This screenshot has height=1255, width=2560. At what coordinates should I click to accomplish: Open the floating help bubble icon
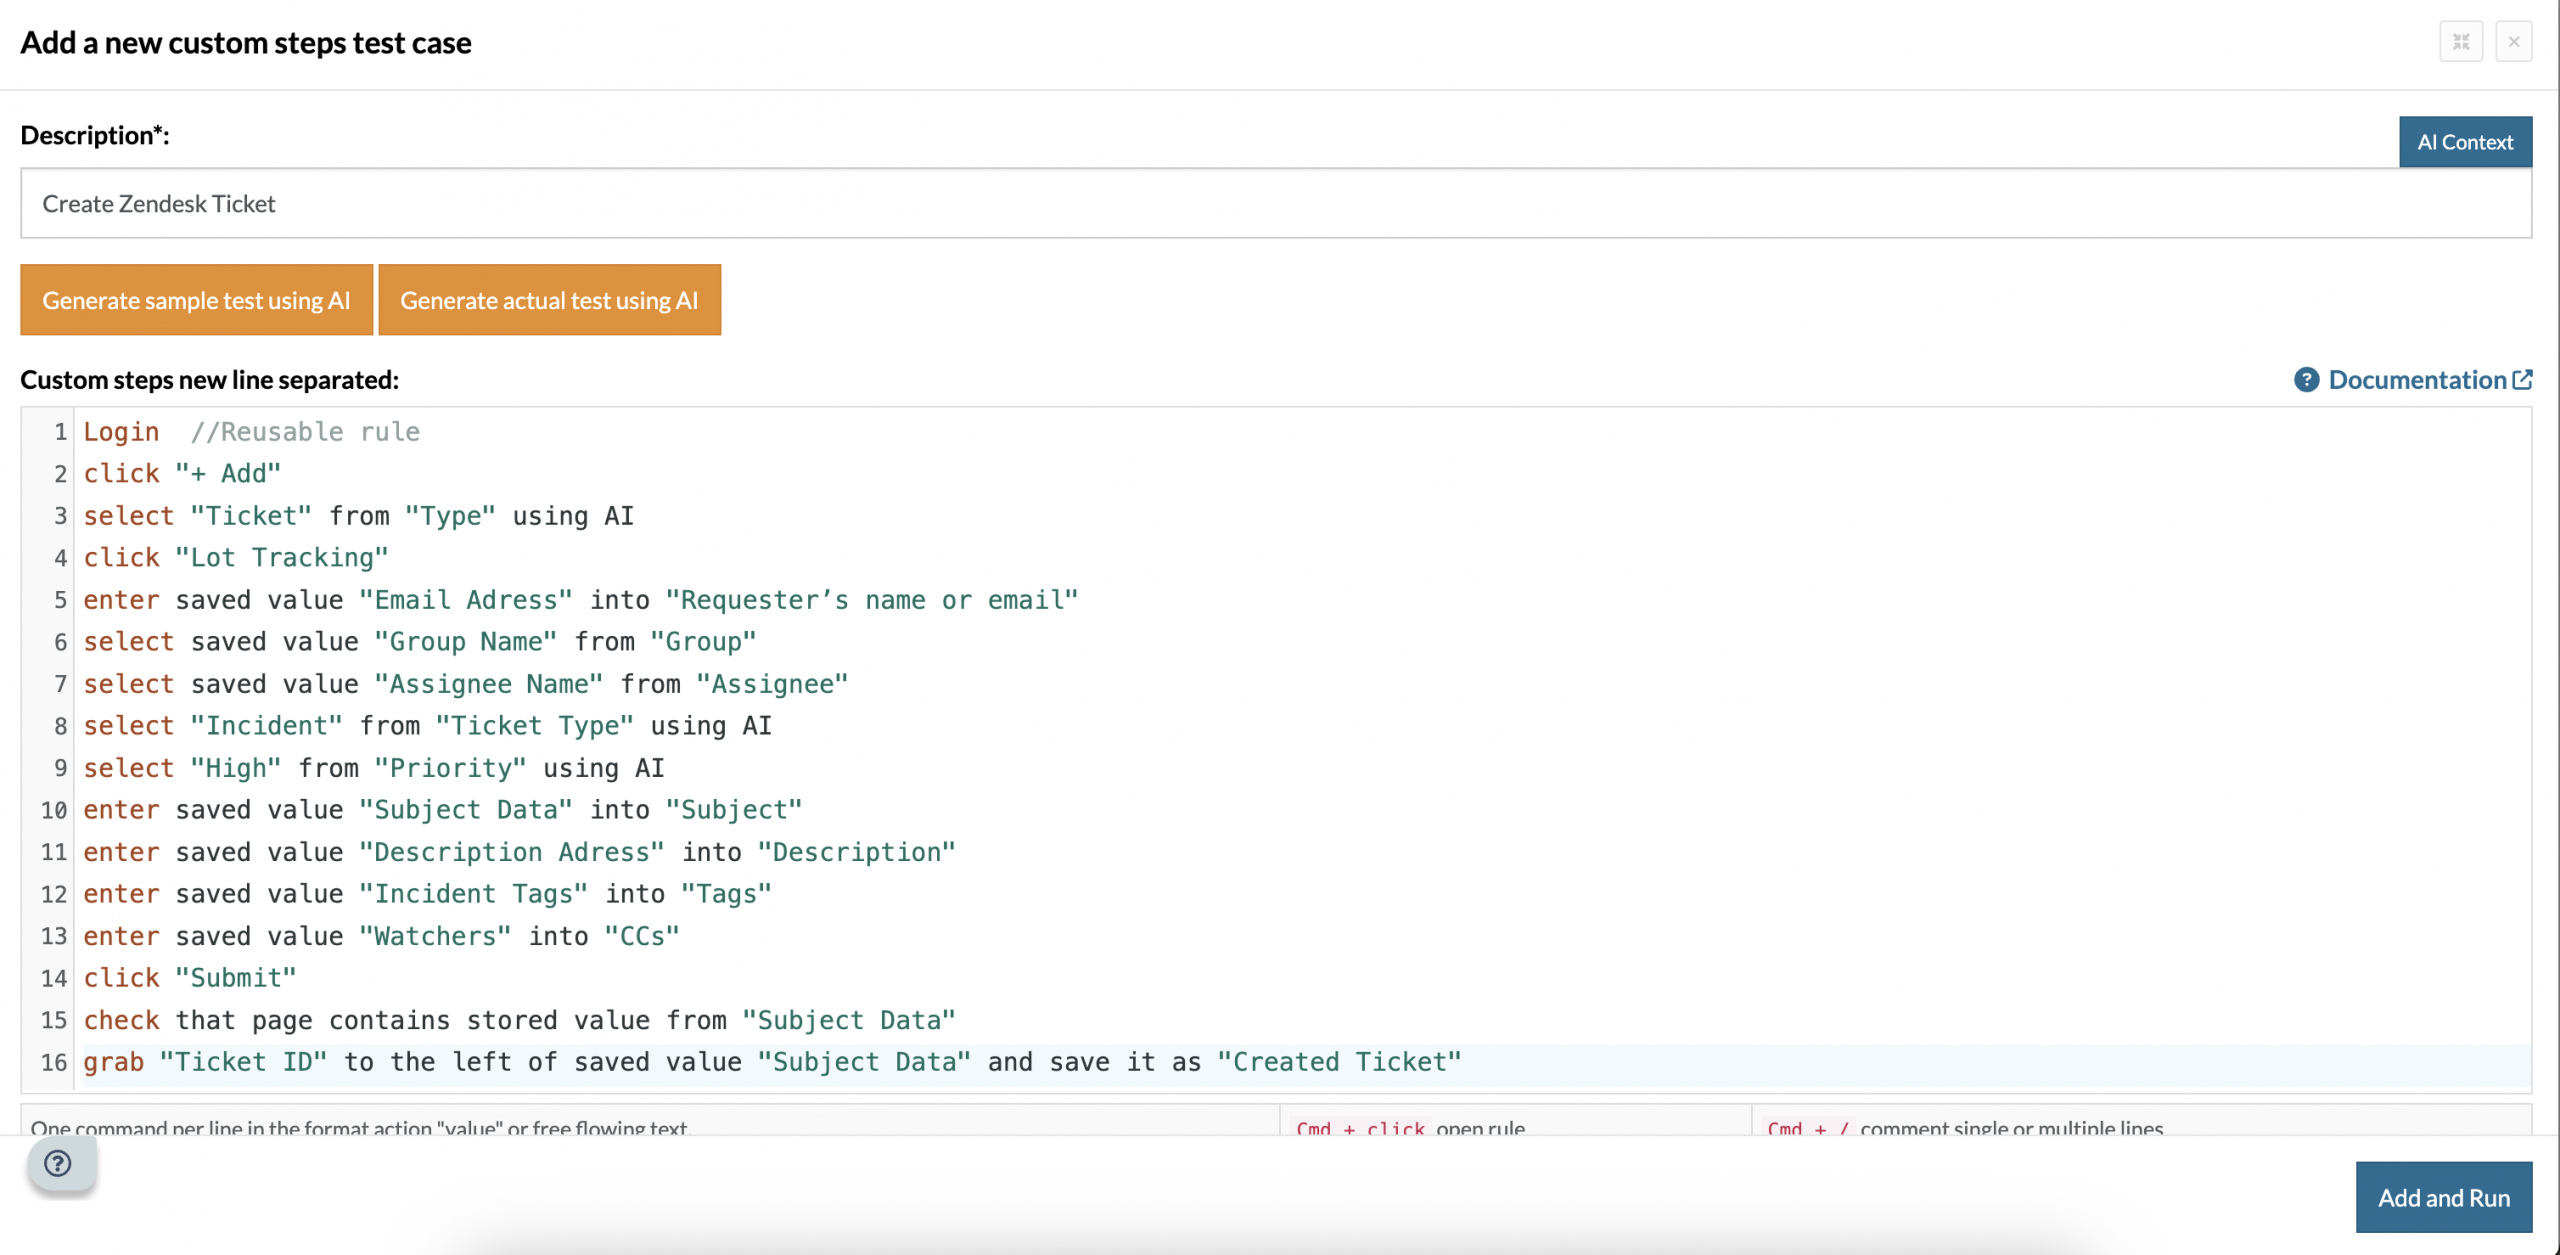[59, 1164]
